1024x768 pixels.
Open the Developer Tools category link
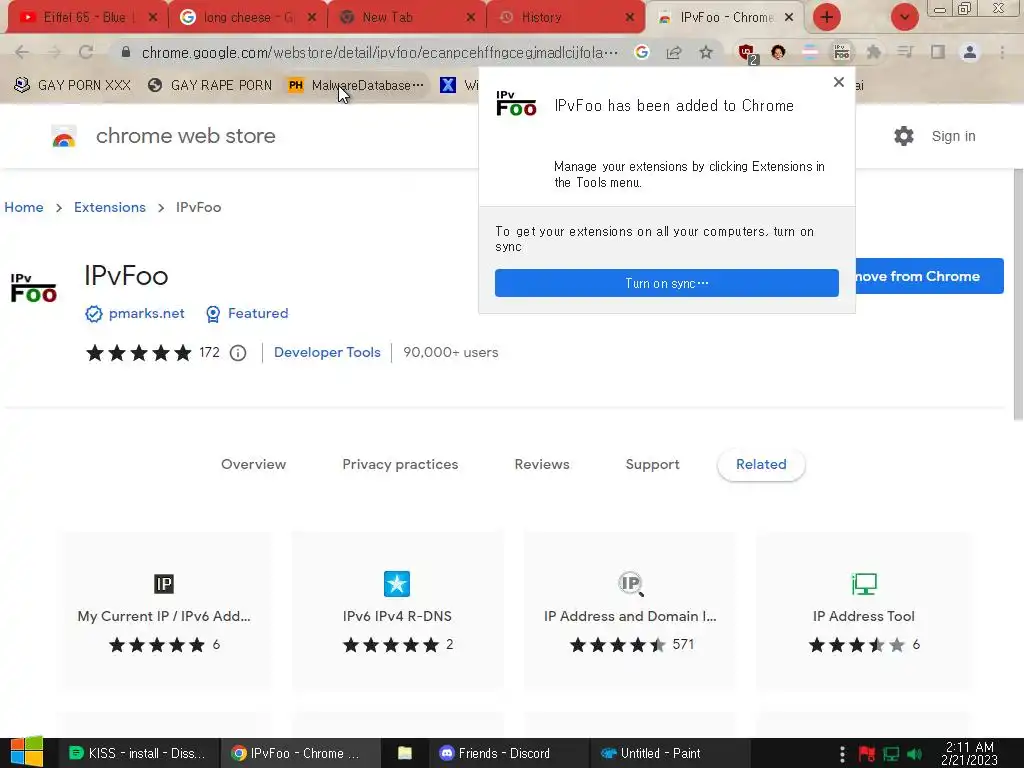click(x=327, y=353)
